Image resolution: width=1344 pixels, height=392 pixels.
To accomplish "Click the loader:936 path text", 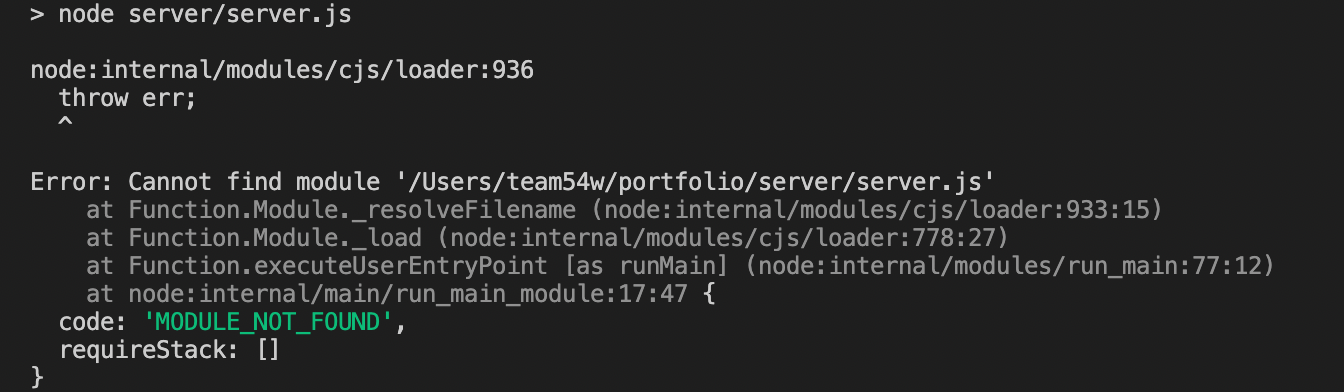I will click(x=282, y=71).
